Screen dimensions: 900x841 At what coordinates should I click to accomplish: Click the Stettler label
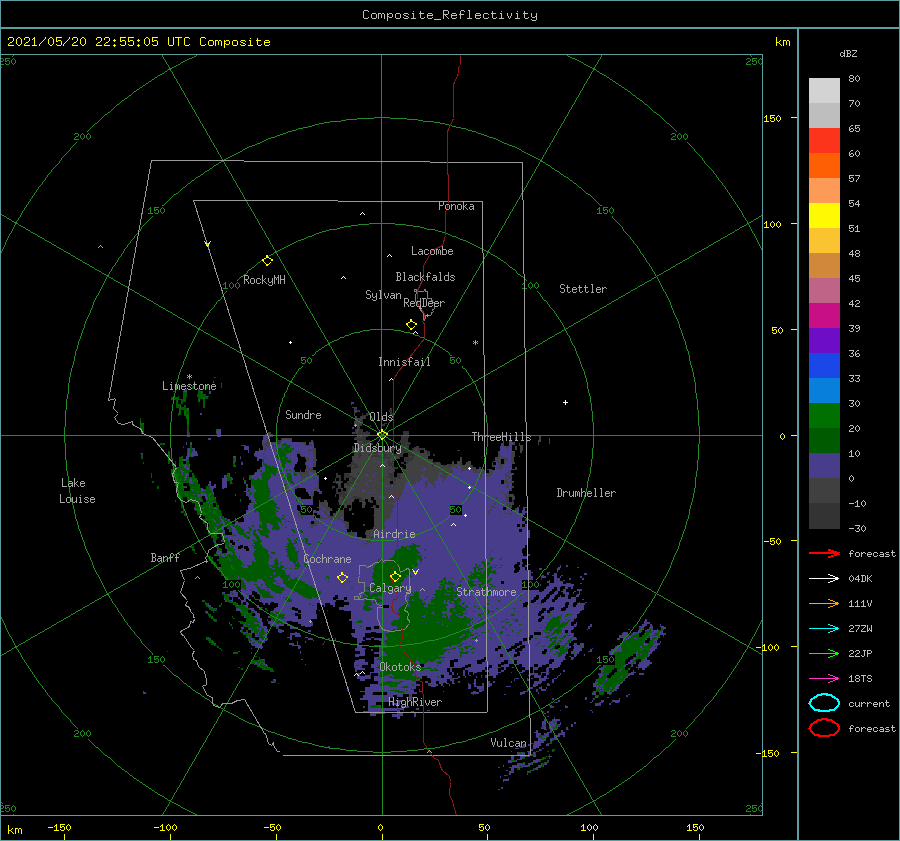pos(583,289)
